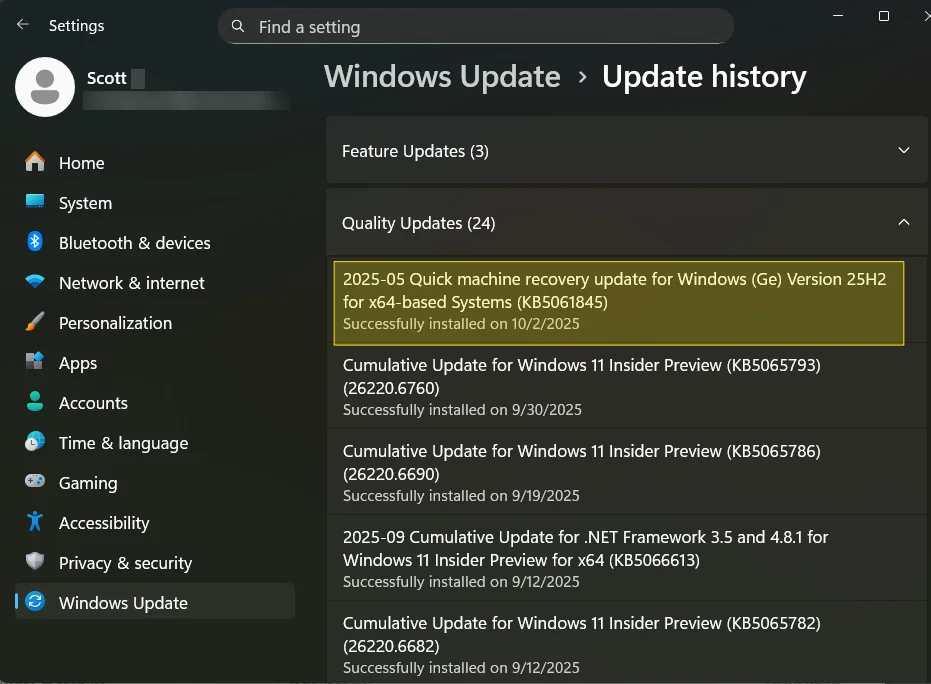Screen dimensions: 931x684
Task: Click the Time & language globe icon
Action: tap(35, 442)
